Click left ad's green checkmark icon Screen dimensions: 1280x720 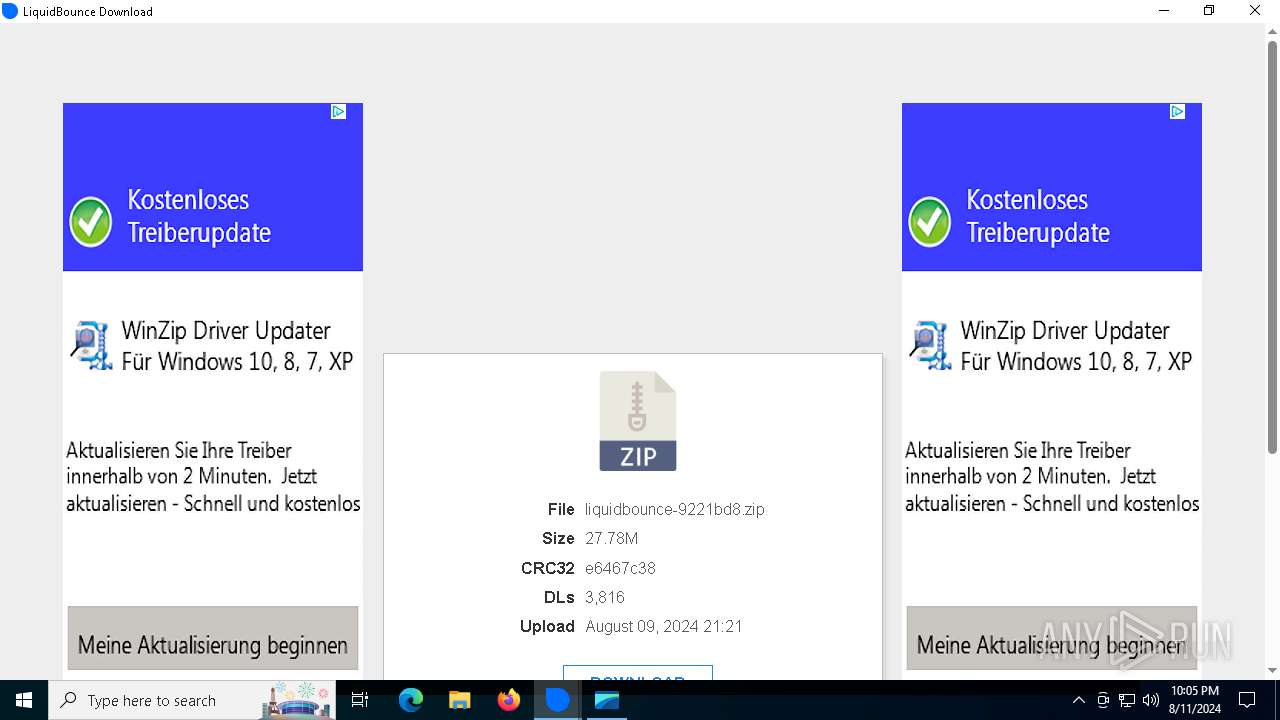[x=91, y=222]
